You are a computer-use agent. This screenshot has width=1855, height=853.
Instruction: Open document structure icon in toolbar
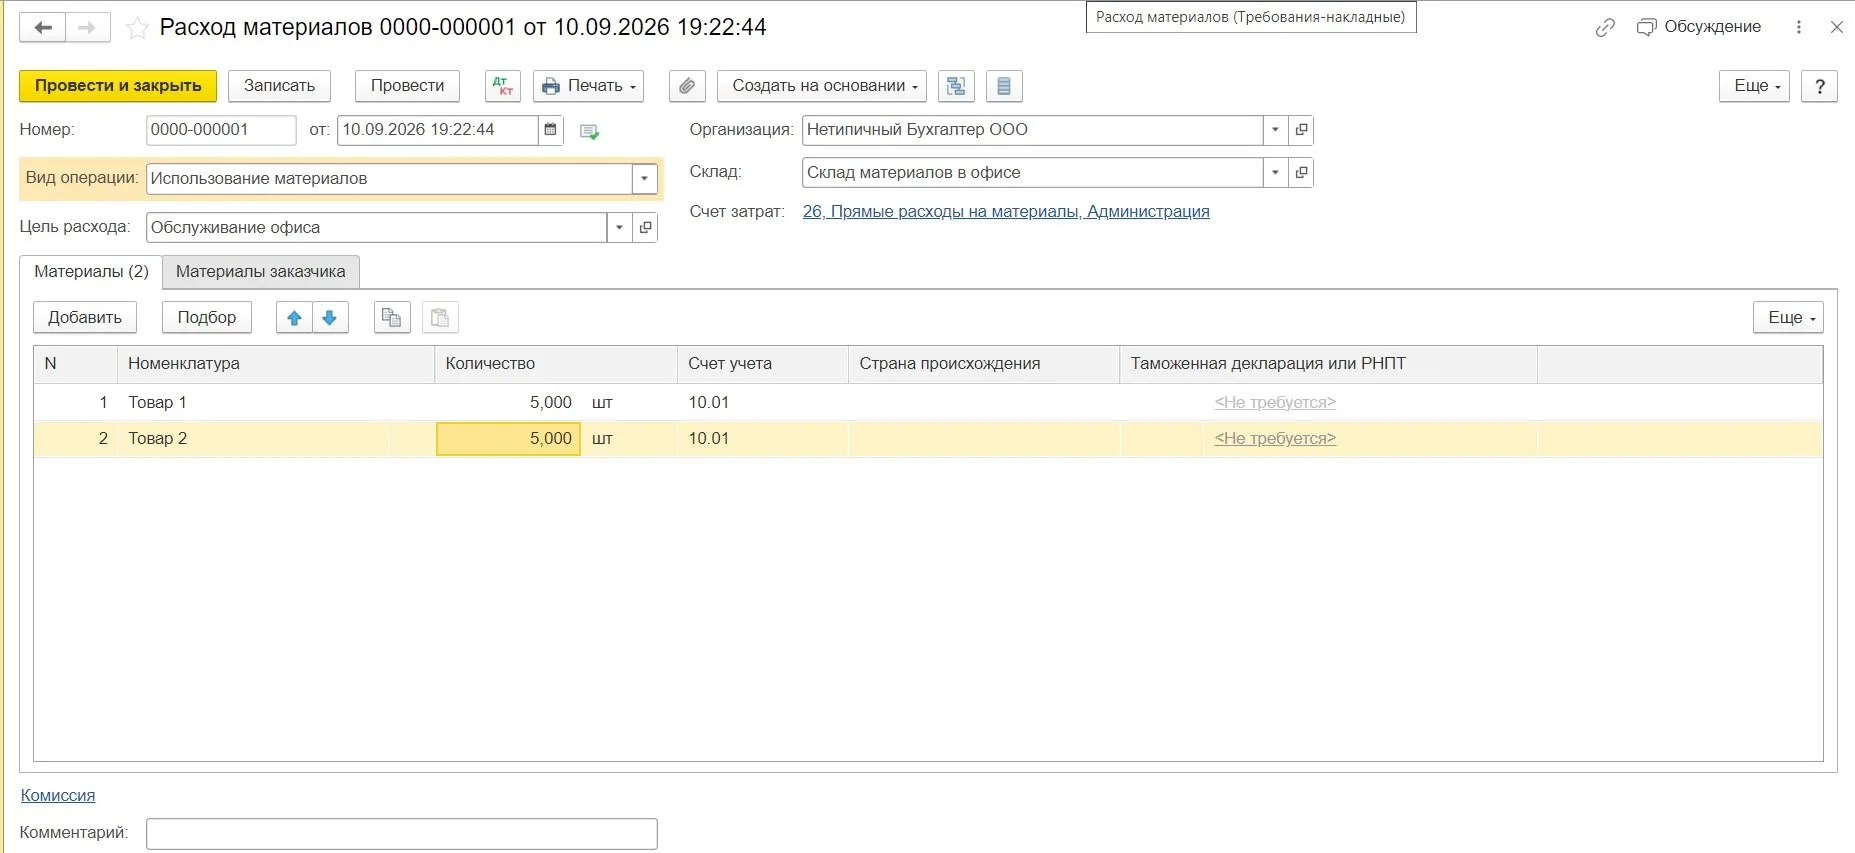[957, 86]
